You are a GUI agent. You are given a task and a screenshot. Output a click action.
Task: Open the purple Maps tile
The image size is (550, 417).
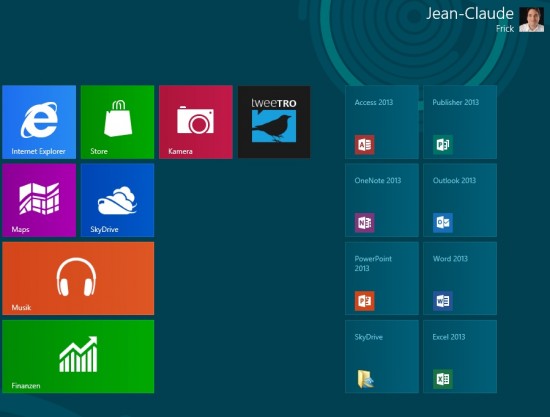point(39,200)
